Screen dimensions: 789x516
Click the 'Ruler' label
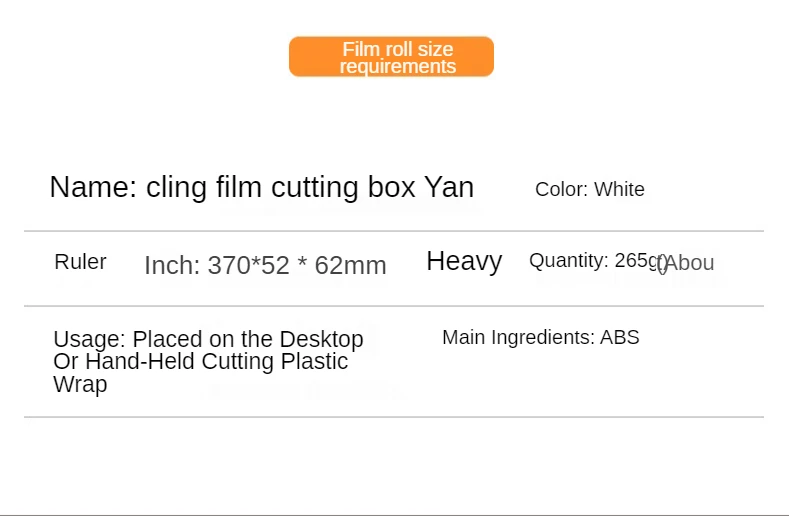tap(80, 262)
